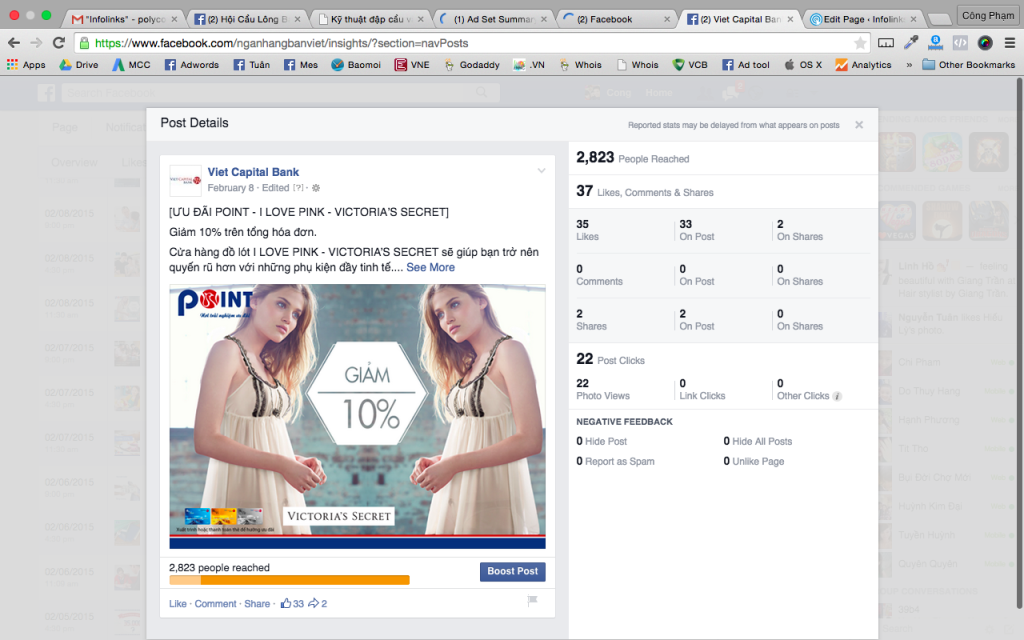Open the .VN bookmark
This screenshot has width=1024, height=640.
529,65
